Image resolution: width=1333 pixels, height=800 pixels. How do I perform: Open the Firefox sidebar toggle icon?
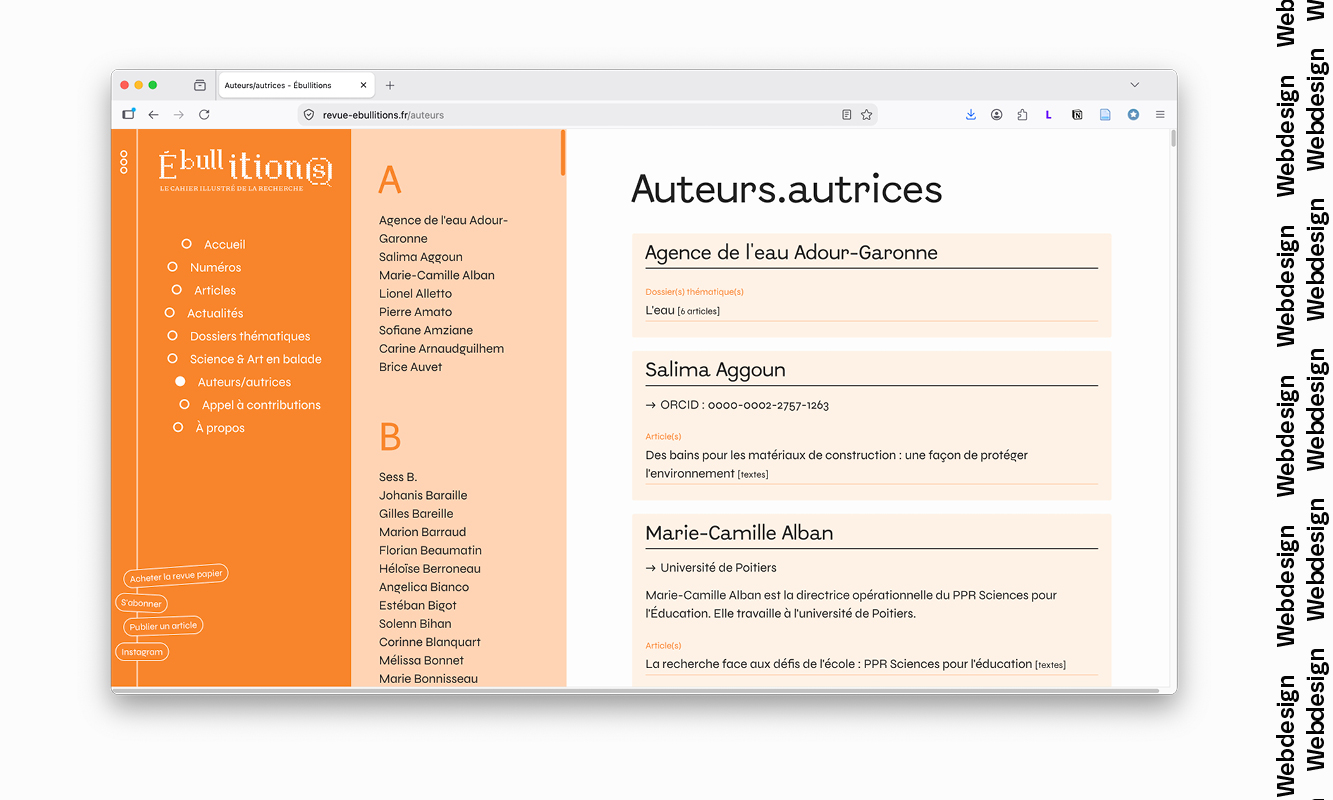(129, 114)
